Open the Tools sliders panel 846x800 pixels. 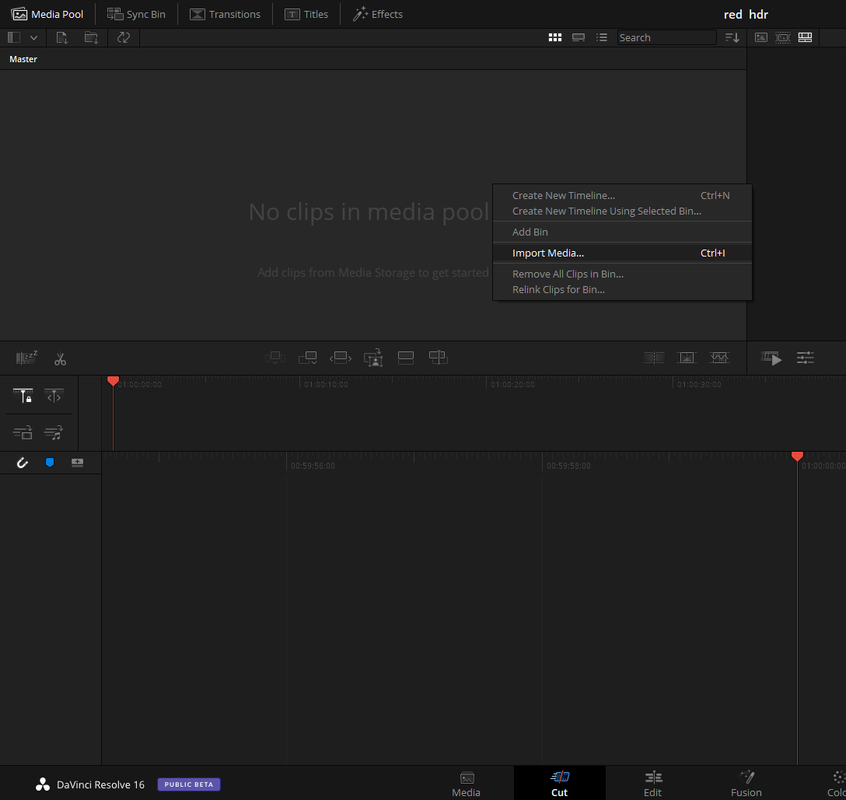click(805, 358)
